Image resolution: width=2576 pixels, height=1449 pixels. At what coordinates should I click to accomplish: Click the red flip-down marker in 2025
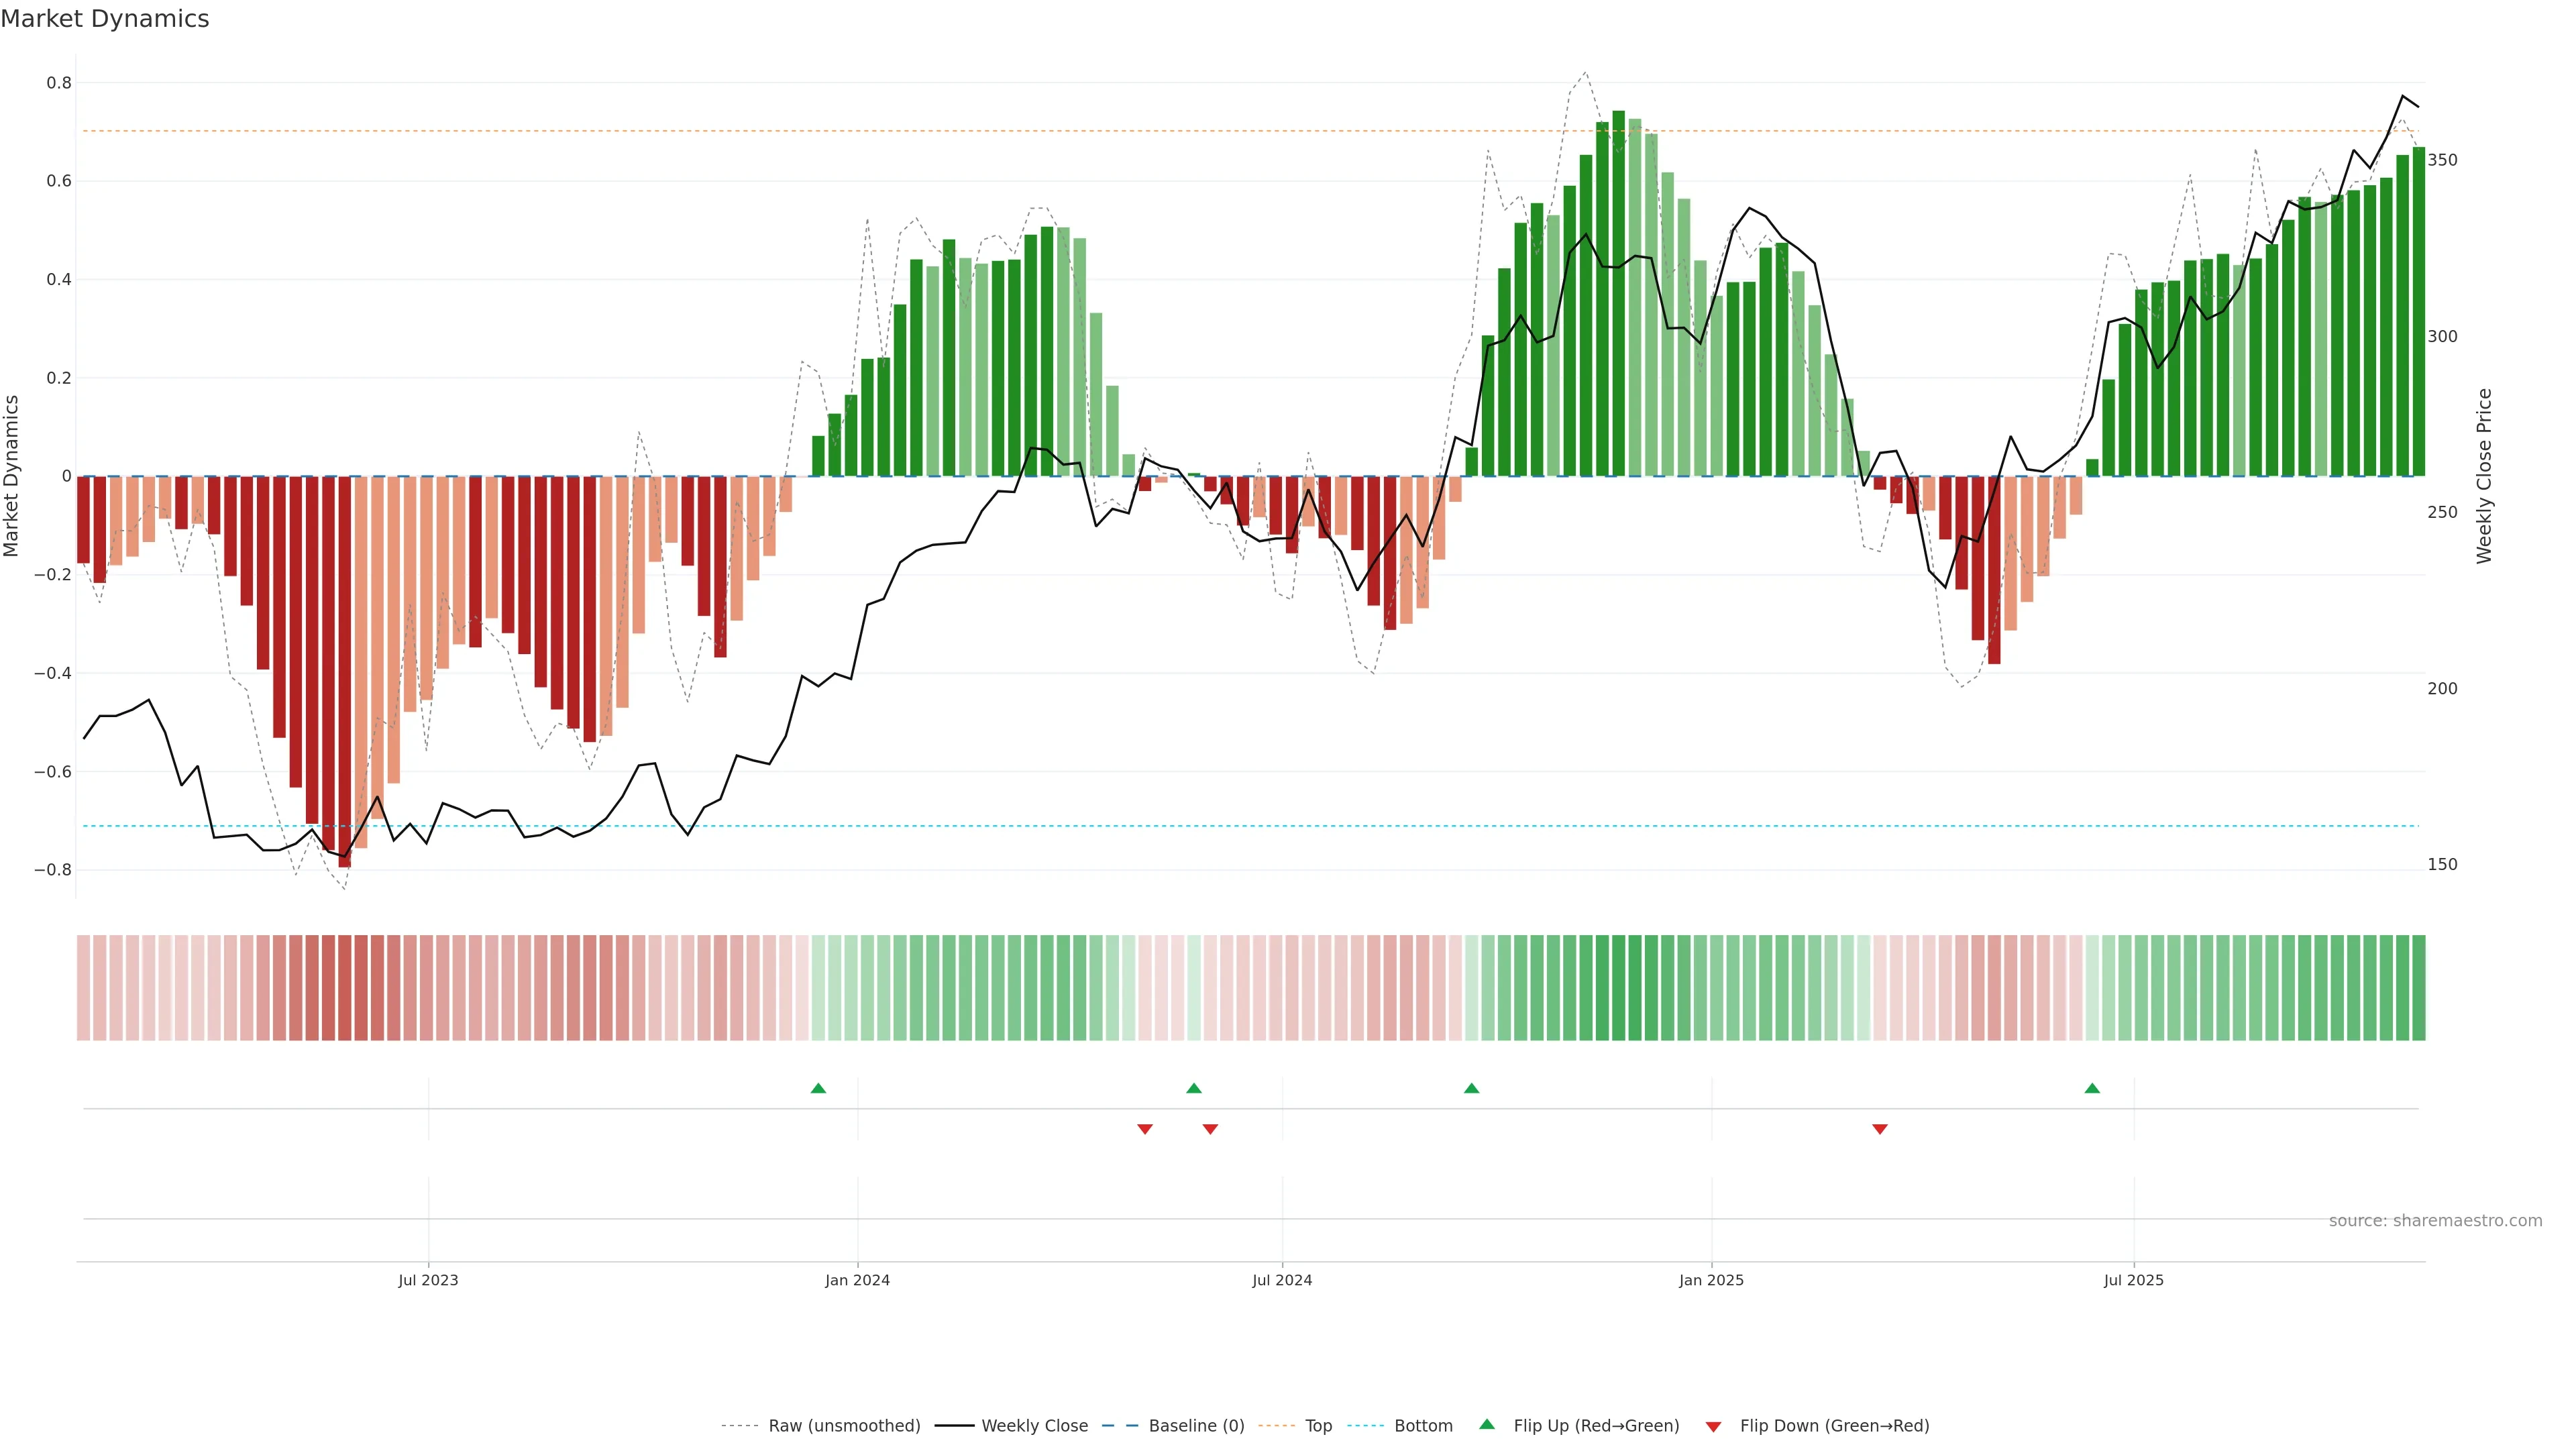click(x=1880, y=1129)
